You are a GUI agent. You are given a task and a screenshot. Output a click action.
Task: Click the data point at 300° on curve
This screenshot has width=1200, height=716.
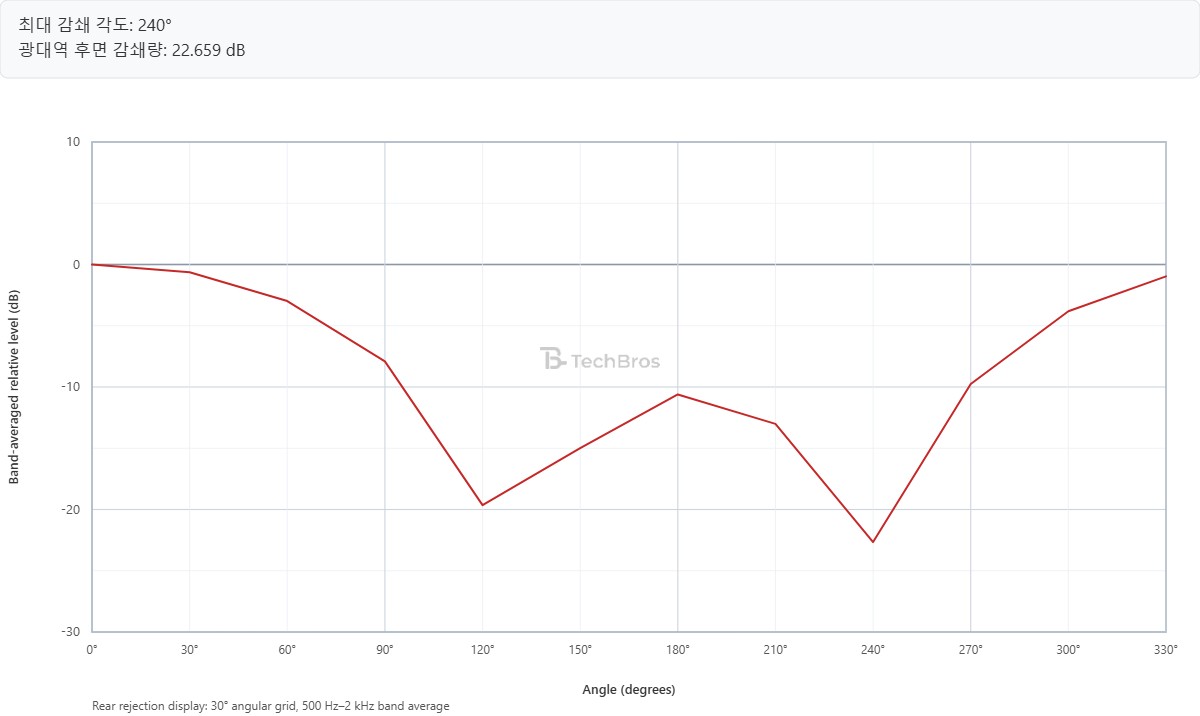pyautogui.click(x=1068, y=311)
